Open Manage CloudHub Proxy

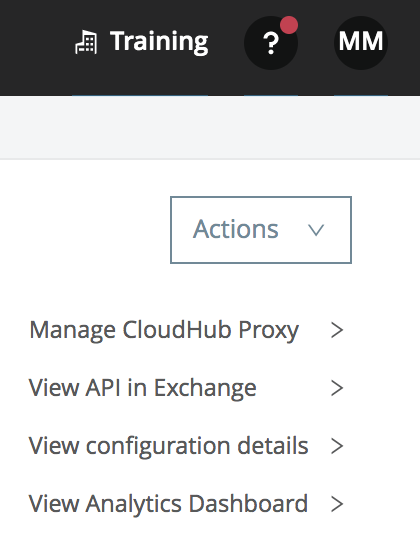[164, 330]
